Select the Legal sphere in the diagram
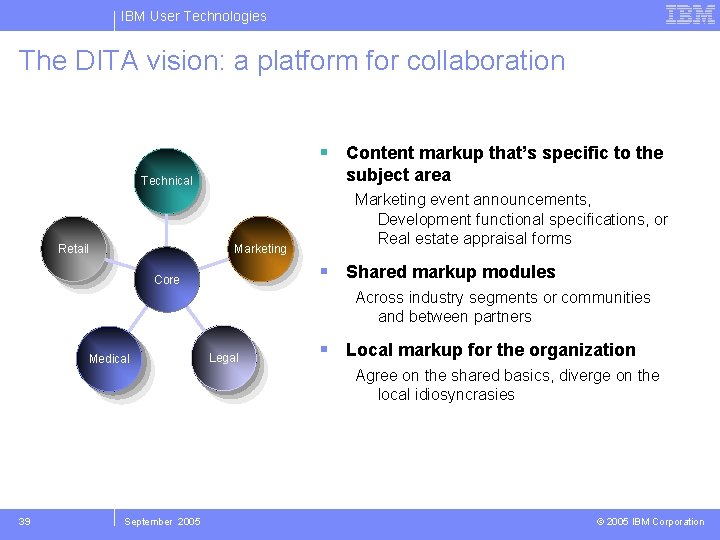Screen dimensions: 720x540 point(224,358)
